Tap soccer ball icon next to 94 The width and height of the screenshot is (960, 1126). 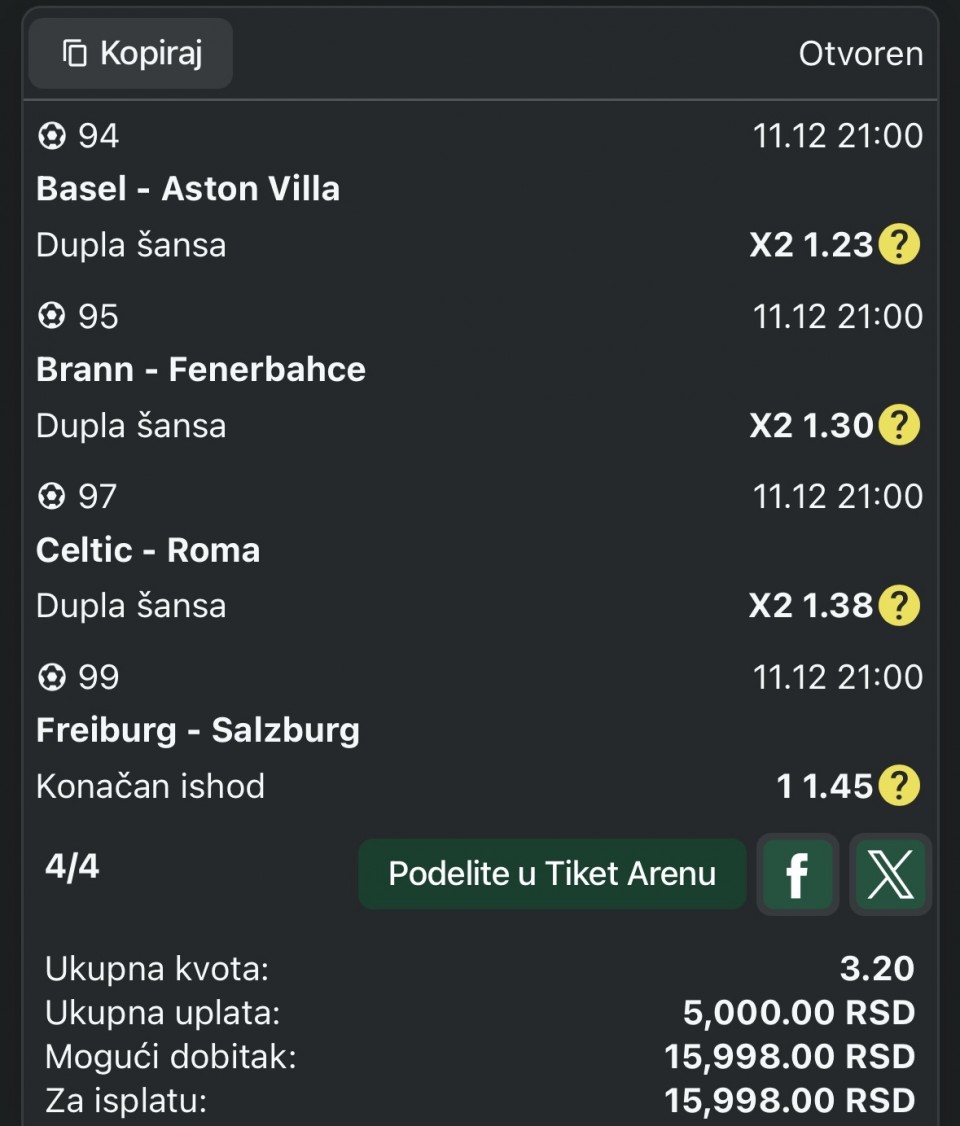pyautogui.click(x=51, y=136)
